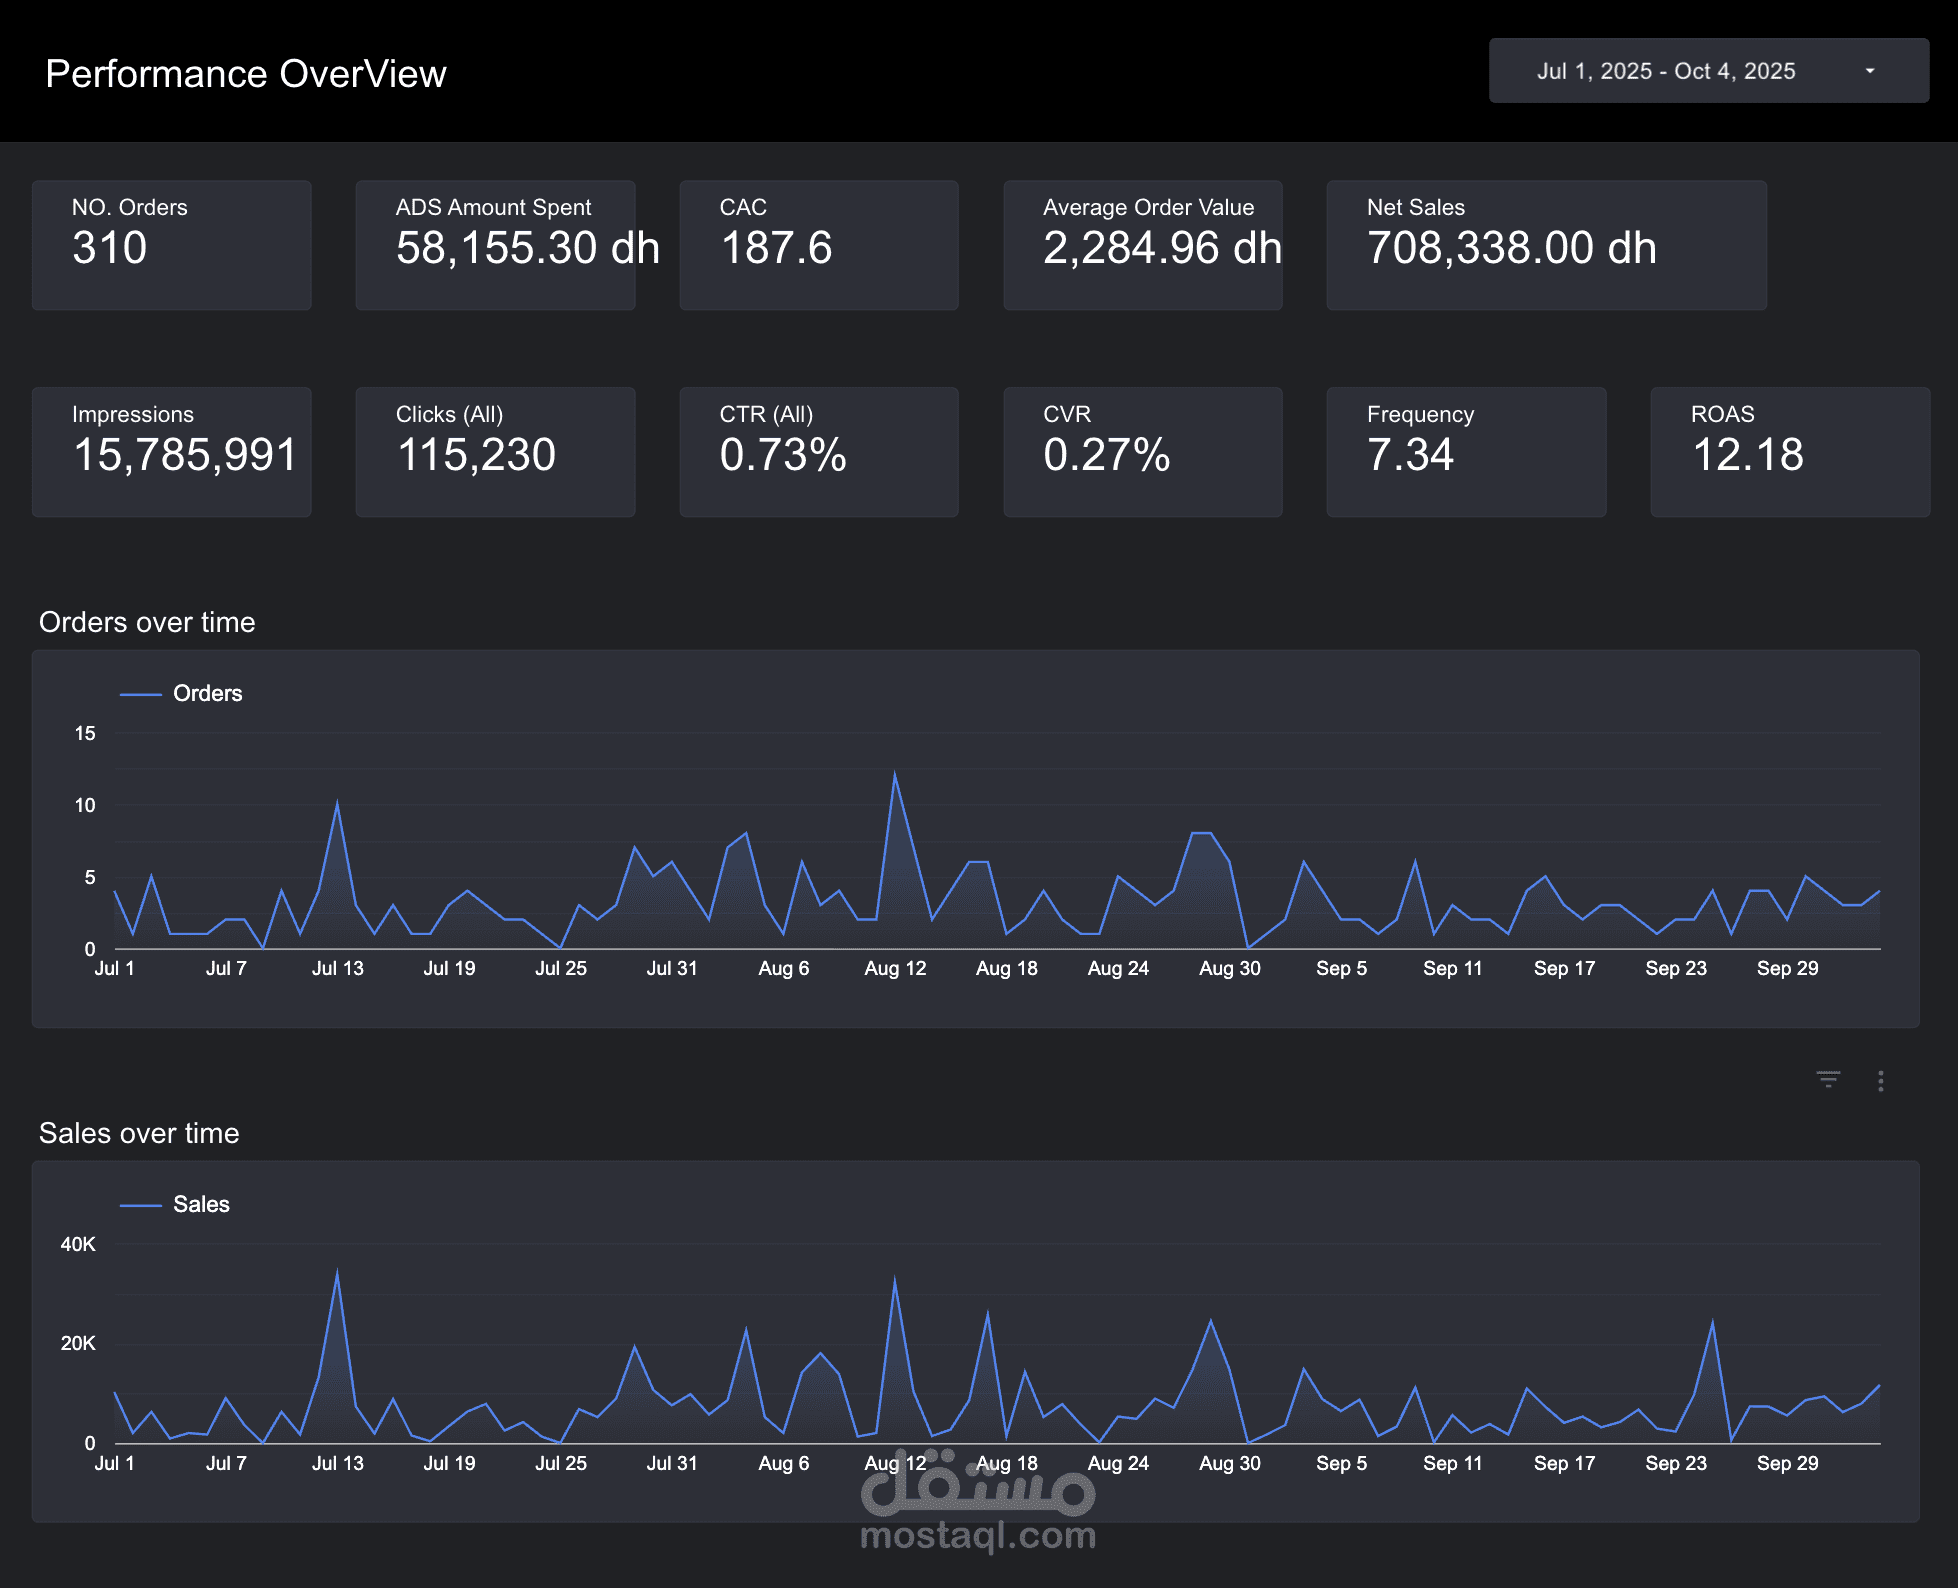1958x1588 pixels.
Task: Select the NO. Orders scorecard
Action: click(171, 245)
